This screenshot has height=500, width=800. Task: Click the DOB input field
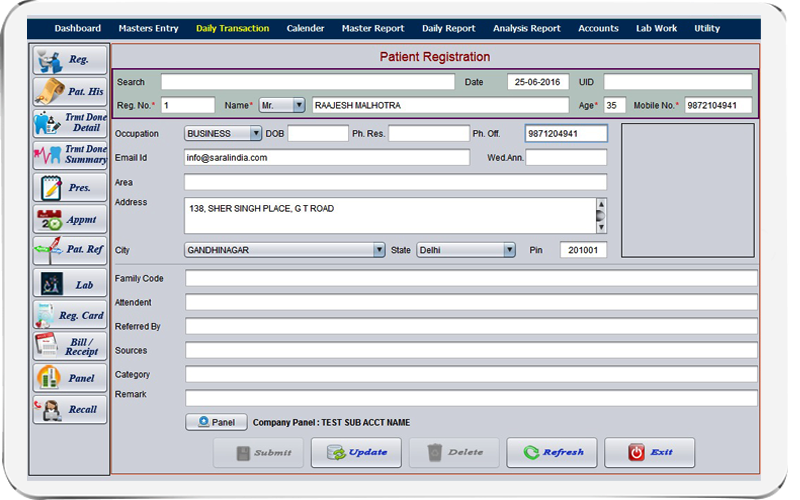318,134
